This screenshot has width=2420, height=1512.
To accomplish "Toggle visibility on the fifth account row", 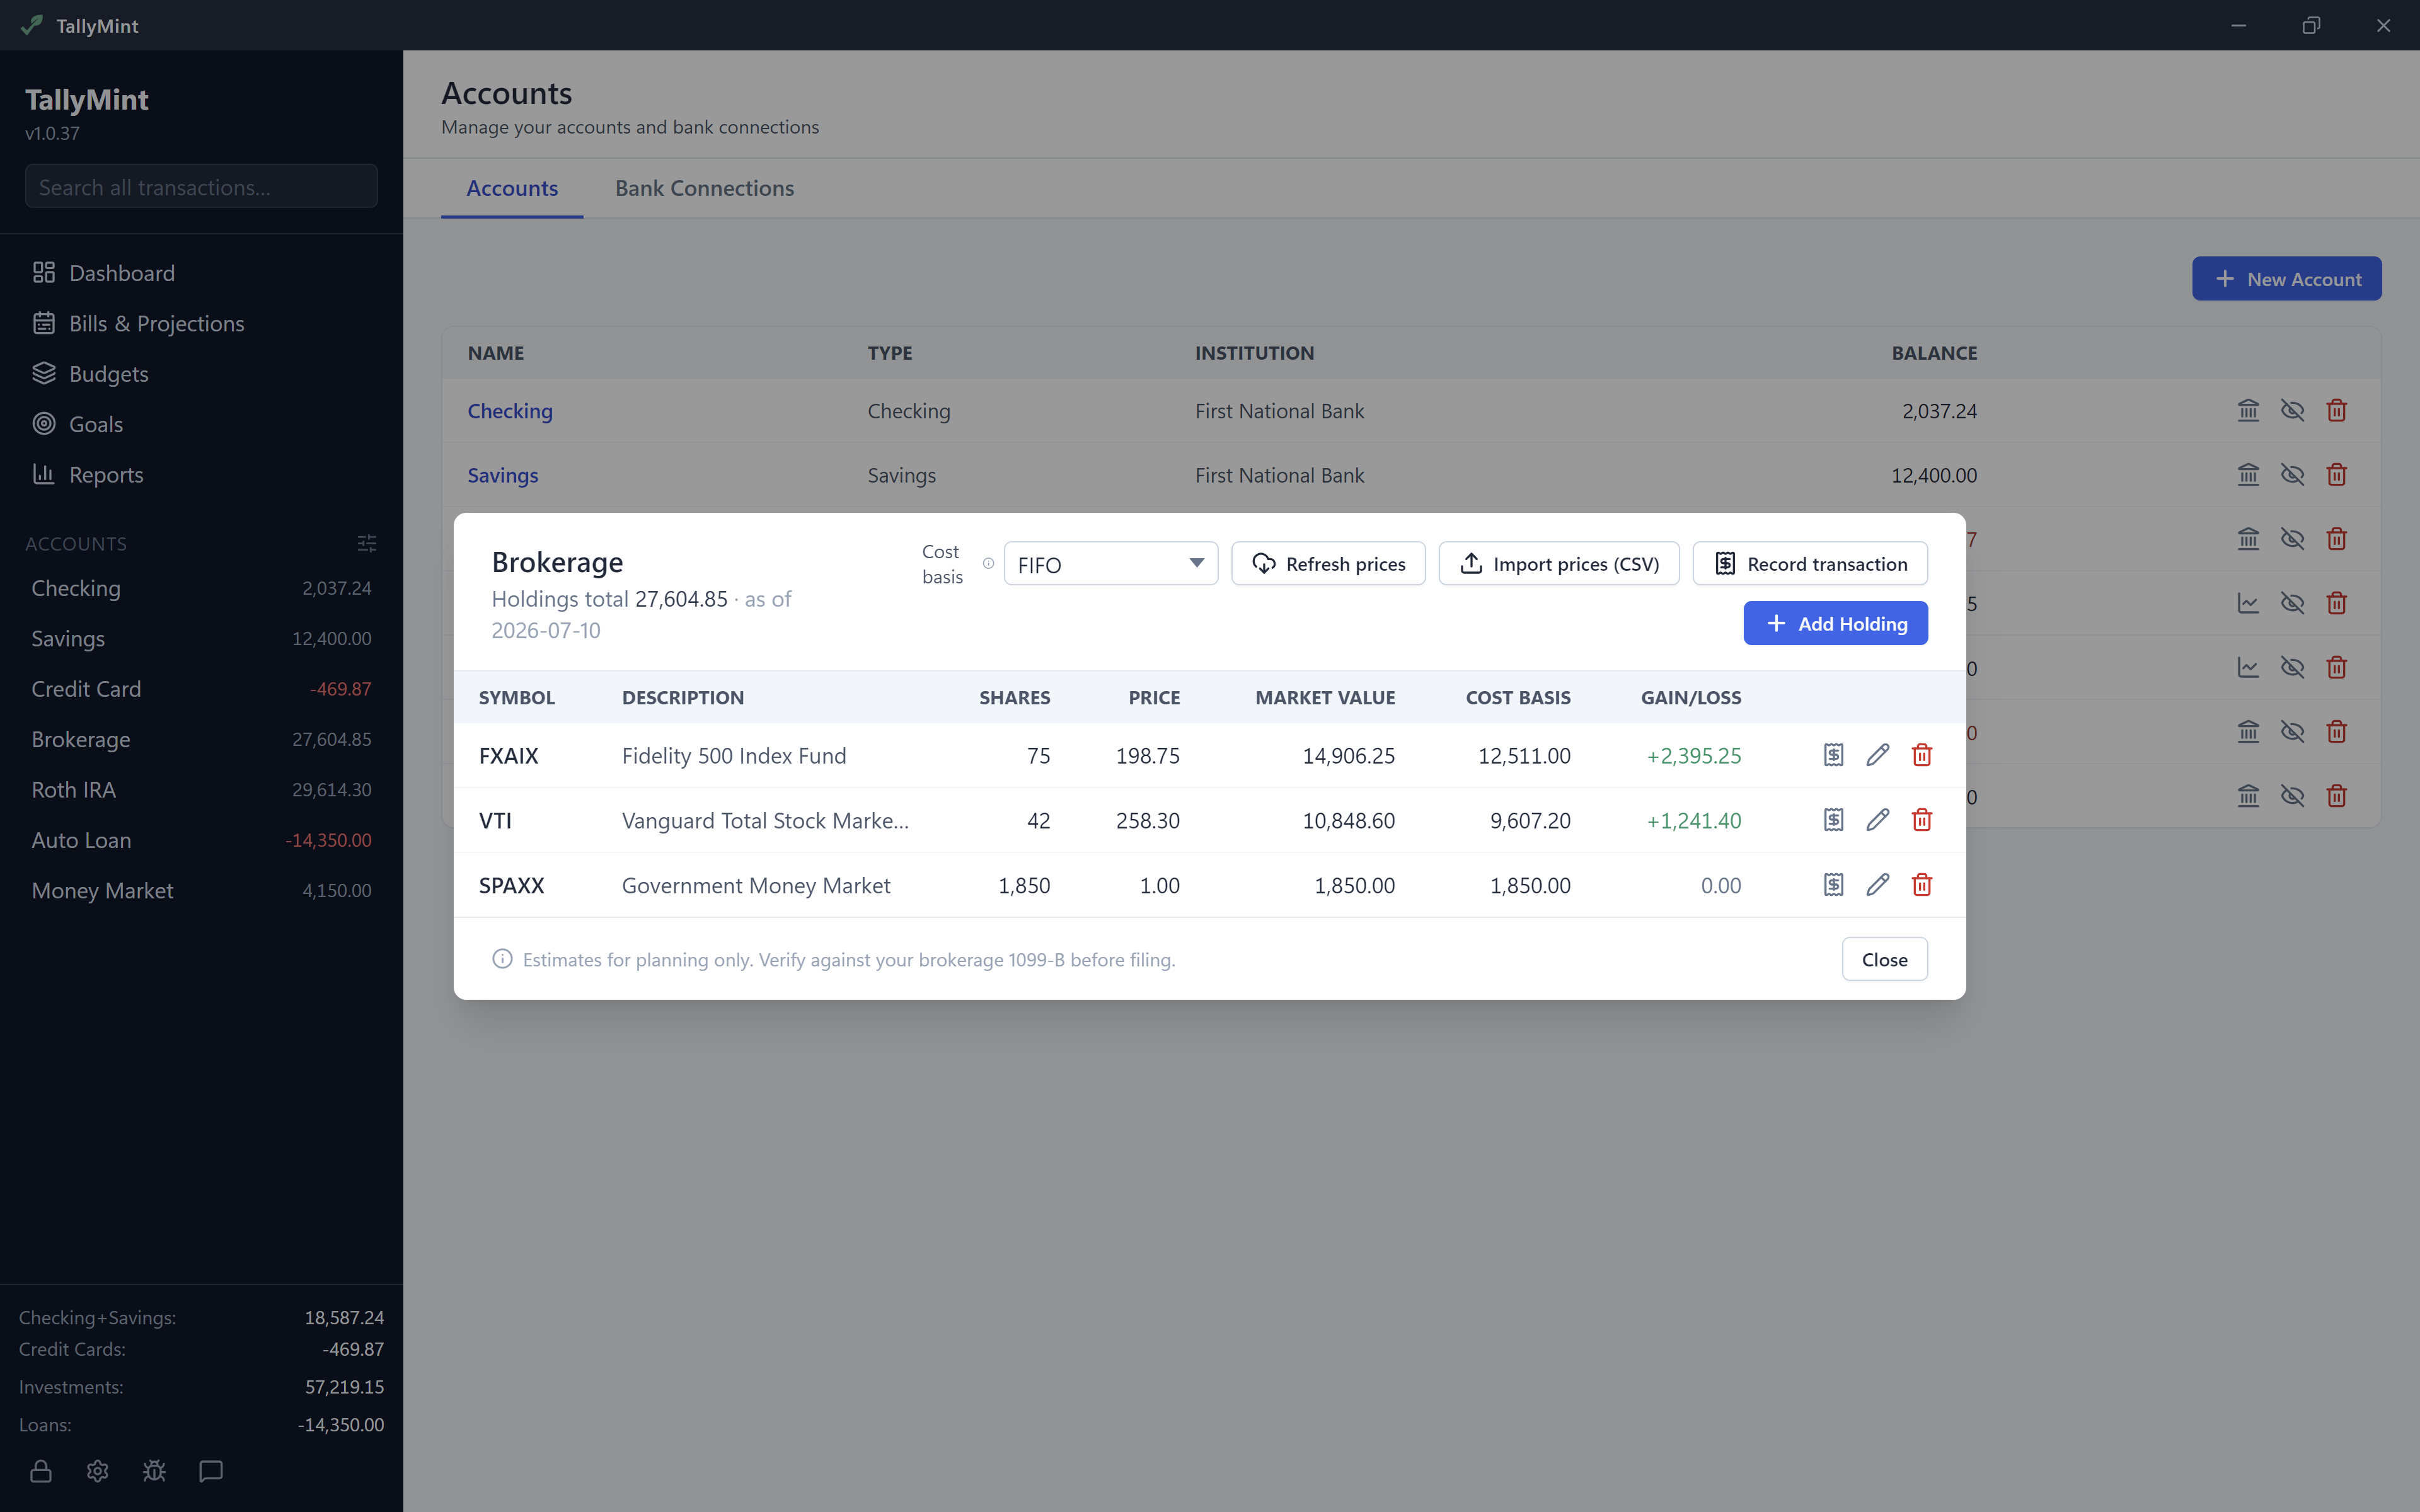I will [x=2292, y=667].
